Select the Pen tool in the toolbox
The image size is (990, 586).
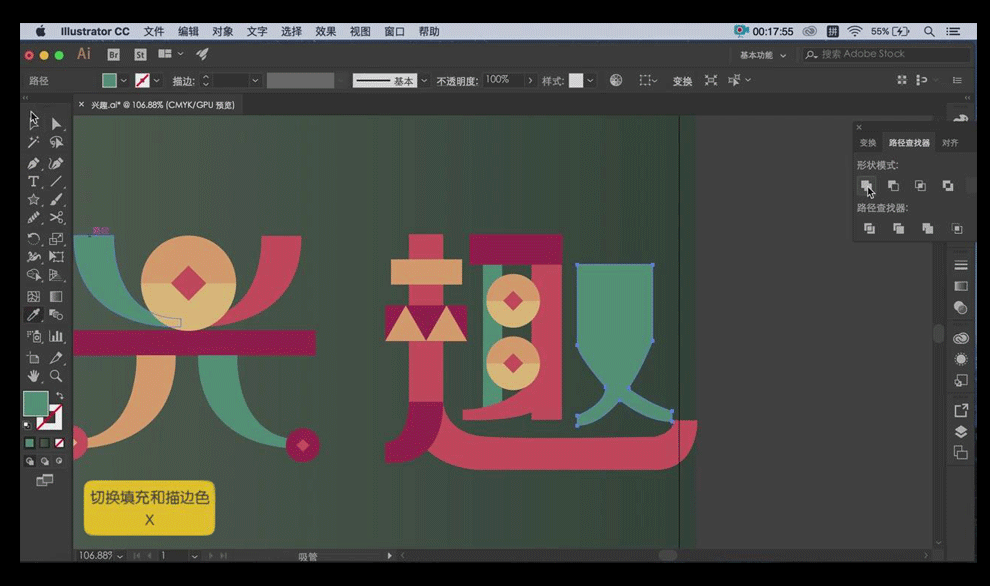click(x=33, y=163)
